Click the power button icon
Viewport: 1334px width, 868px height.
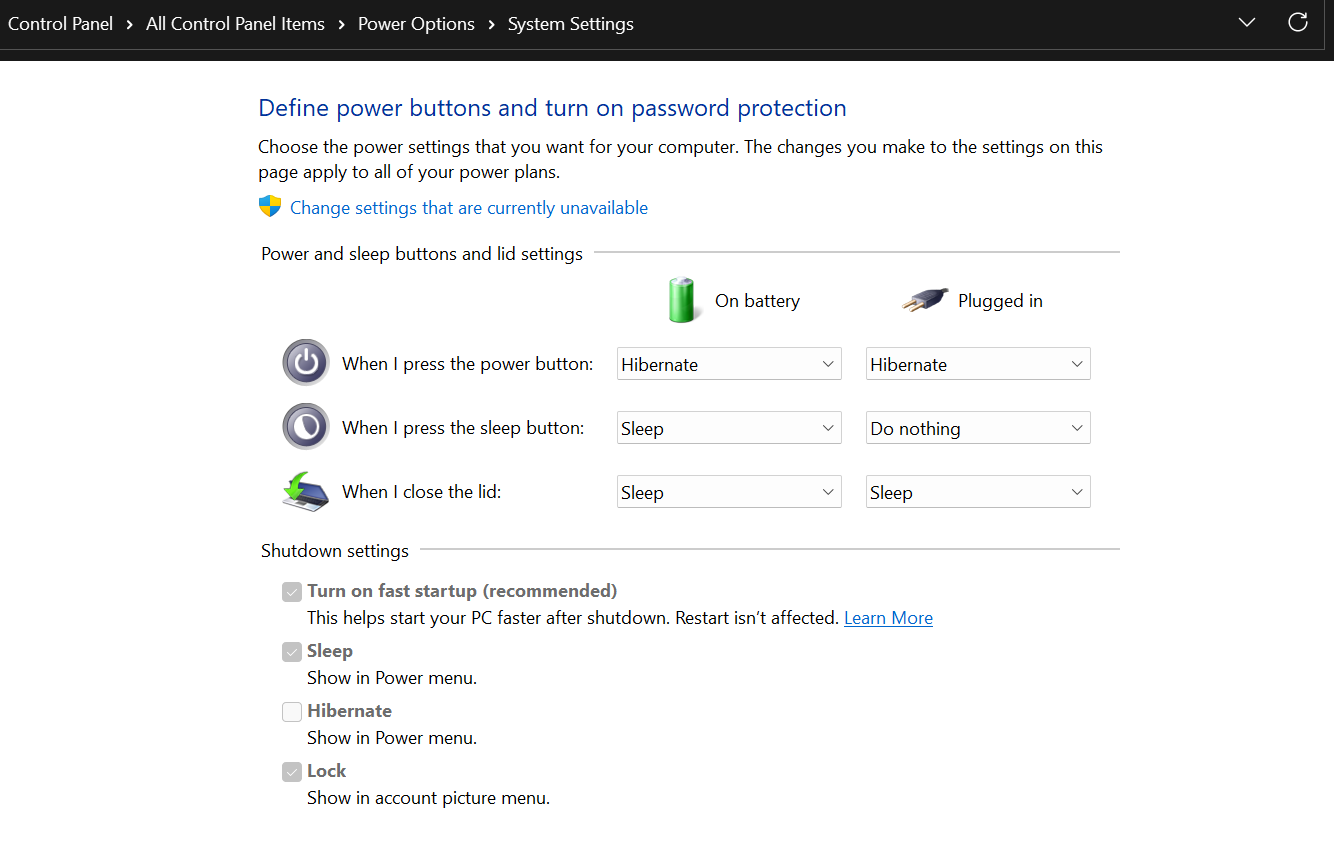(305, 362)
